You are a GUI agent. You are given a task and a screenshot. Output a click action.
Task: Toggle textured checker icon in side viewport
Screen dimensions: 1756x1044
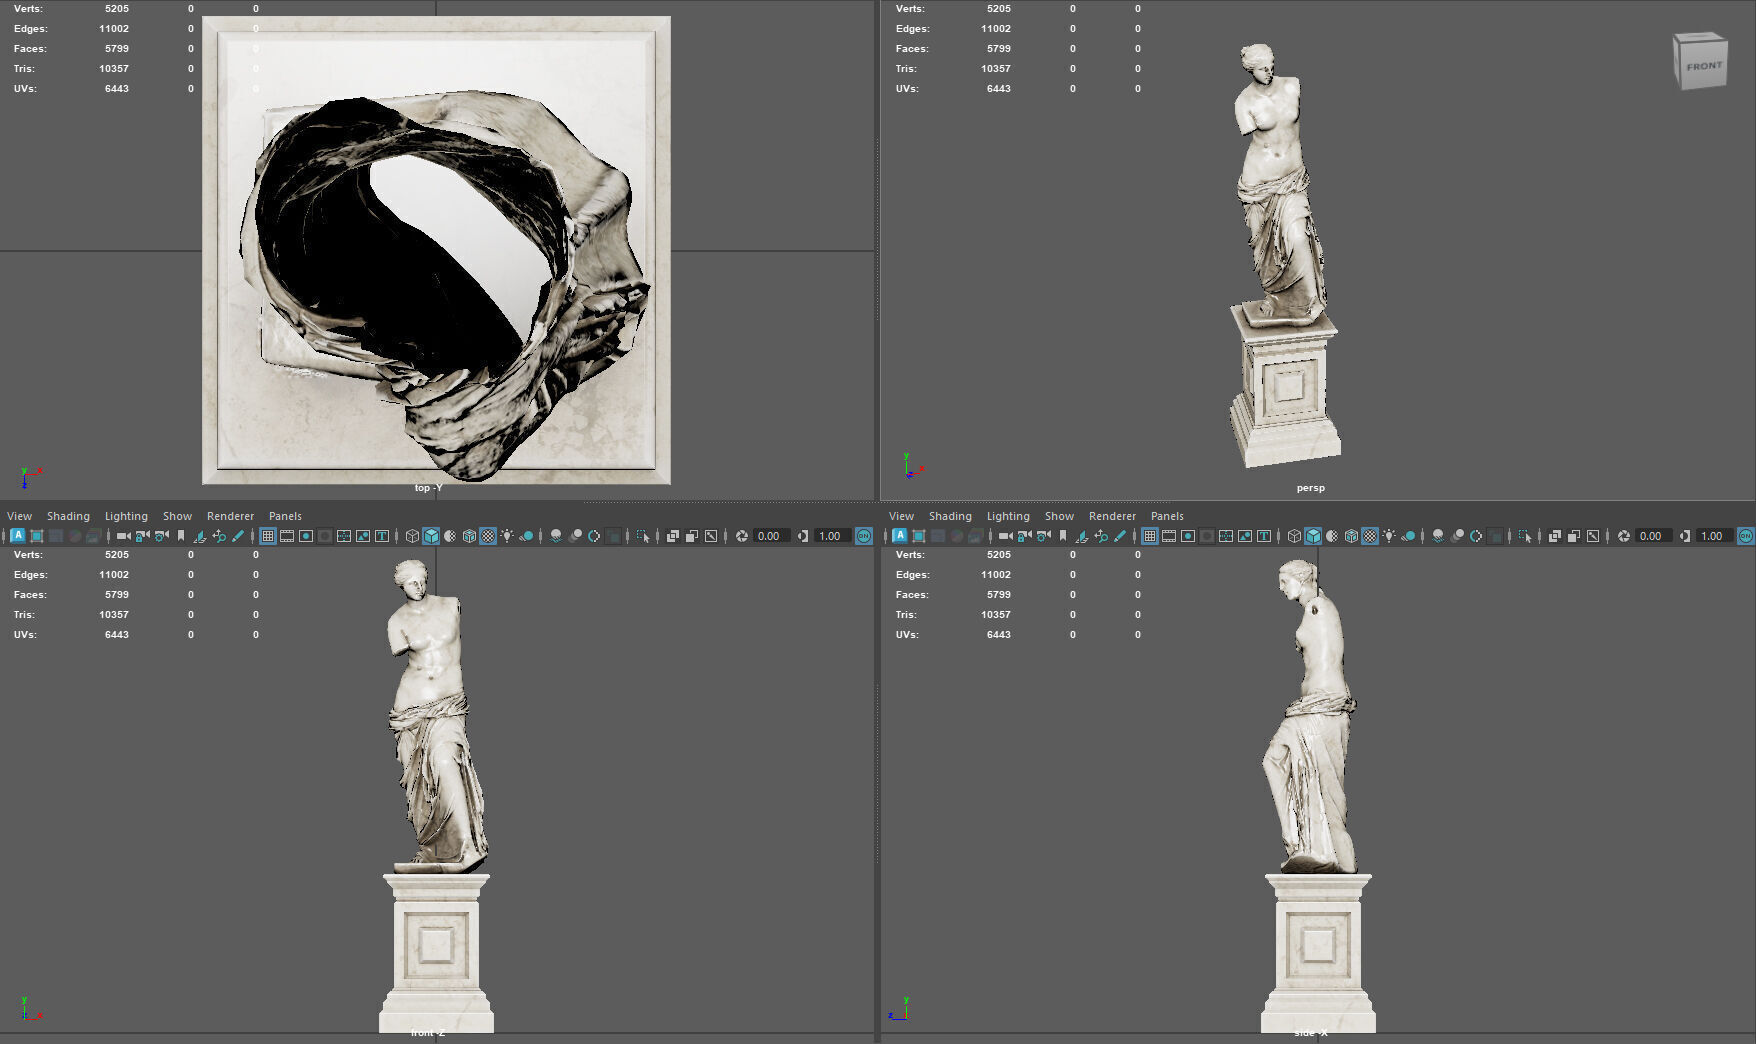[x=1370, y=536]
